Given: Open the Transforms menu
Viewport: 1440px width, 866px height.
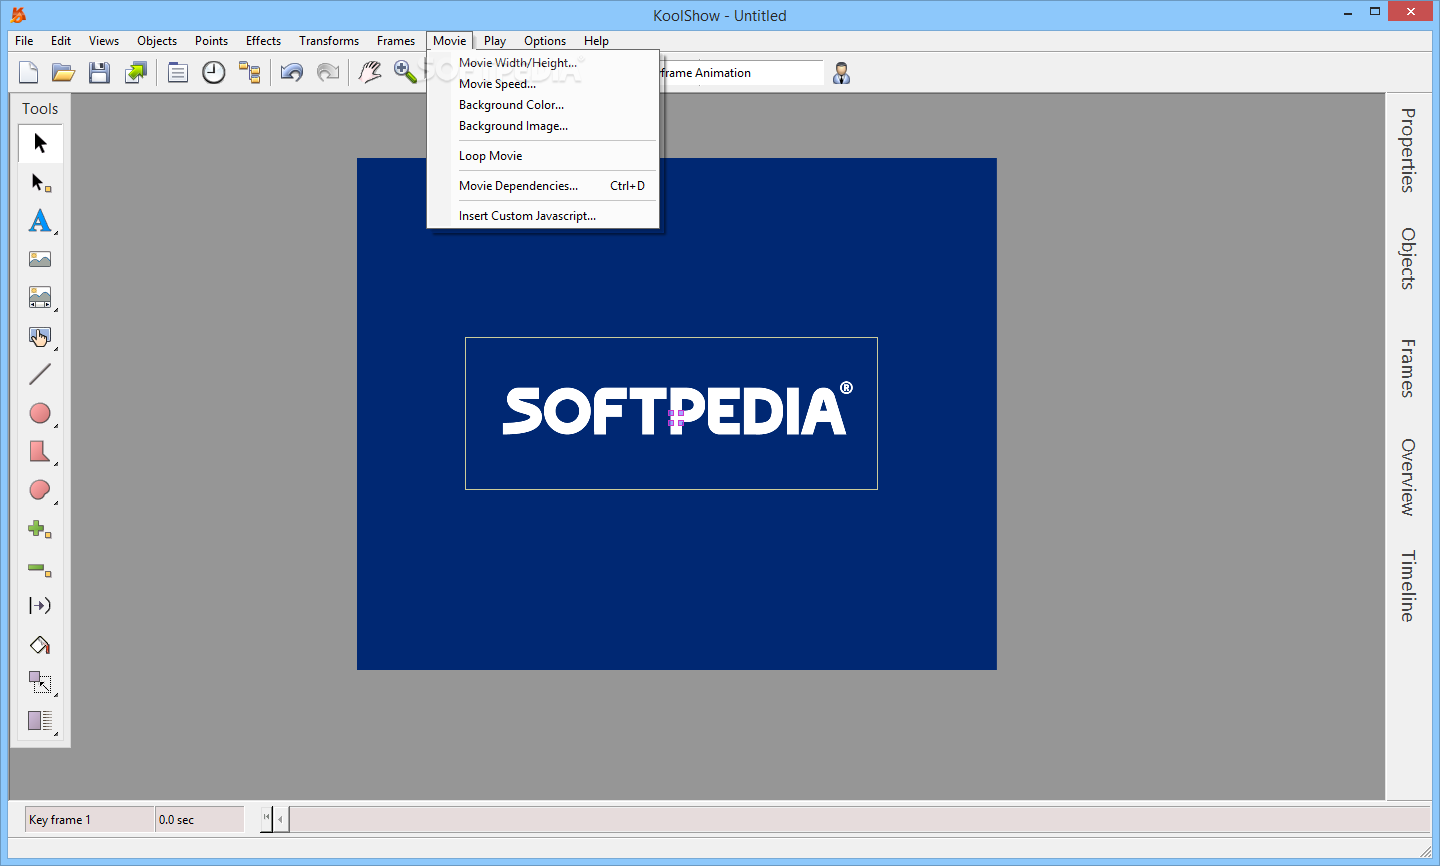Looking at the screenshot, I should coord(329,41).
